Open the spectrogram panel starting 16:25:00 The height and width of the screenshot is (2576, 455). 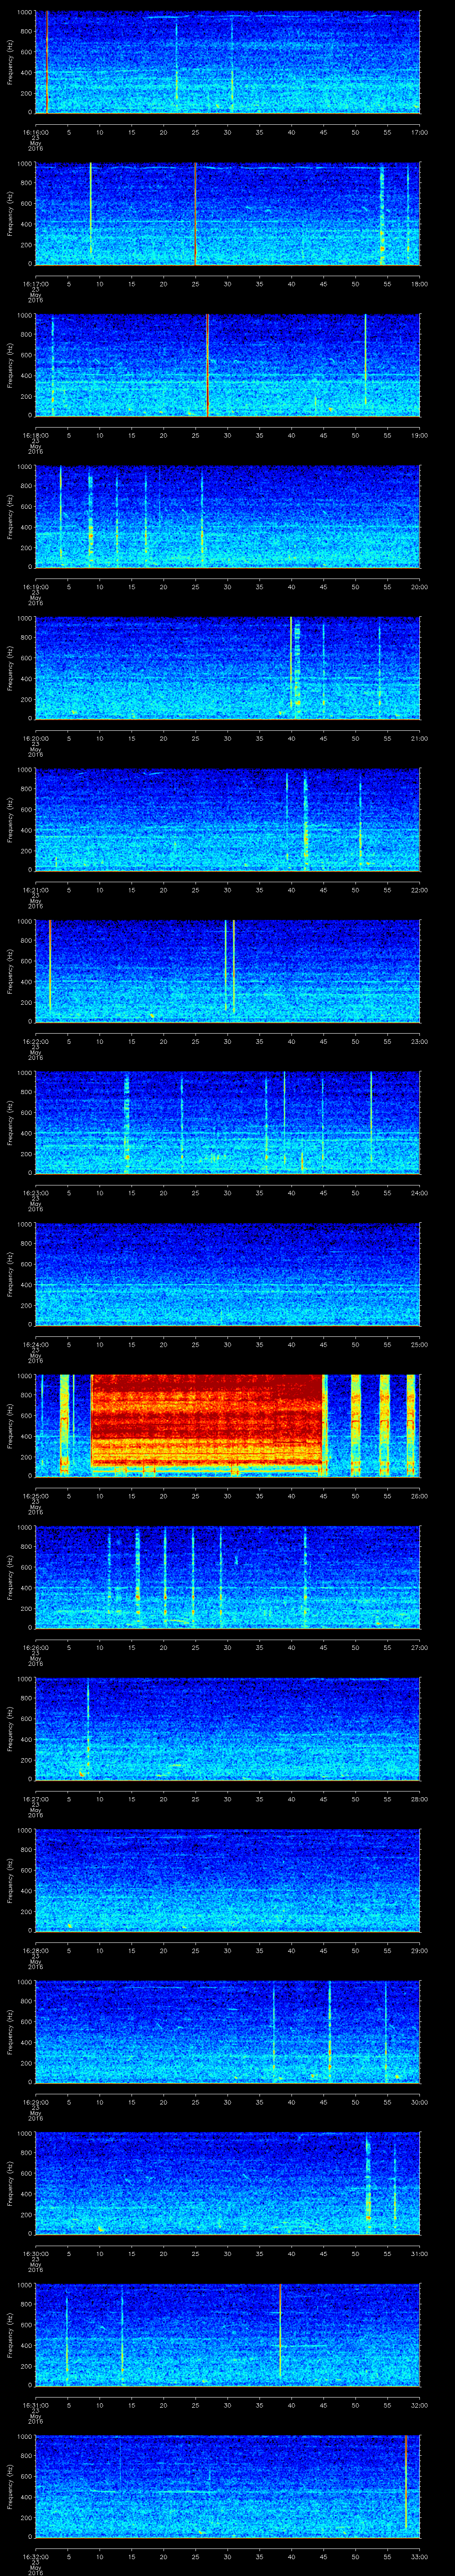(228, 1426)
